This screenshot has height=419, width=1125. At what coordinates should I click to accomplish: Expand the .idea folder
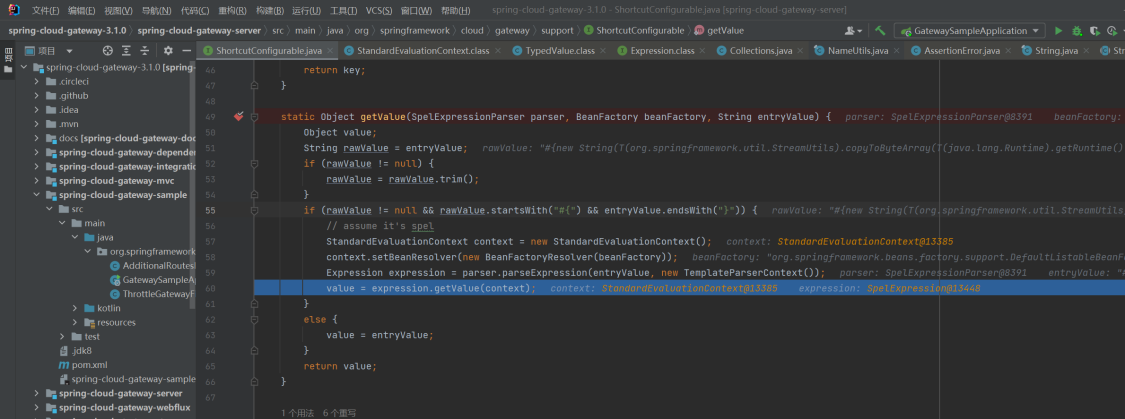point(37,110)
